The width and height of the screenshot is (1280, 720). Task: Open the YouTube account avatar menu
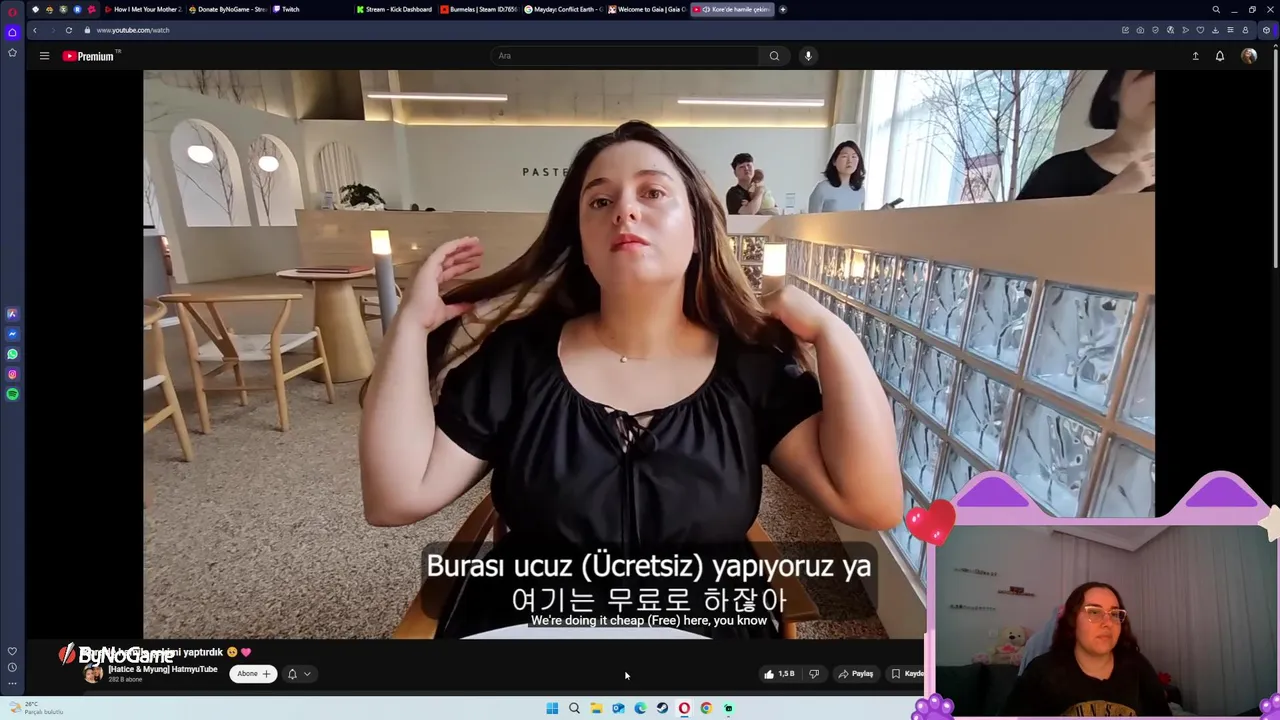[1249, 56]
